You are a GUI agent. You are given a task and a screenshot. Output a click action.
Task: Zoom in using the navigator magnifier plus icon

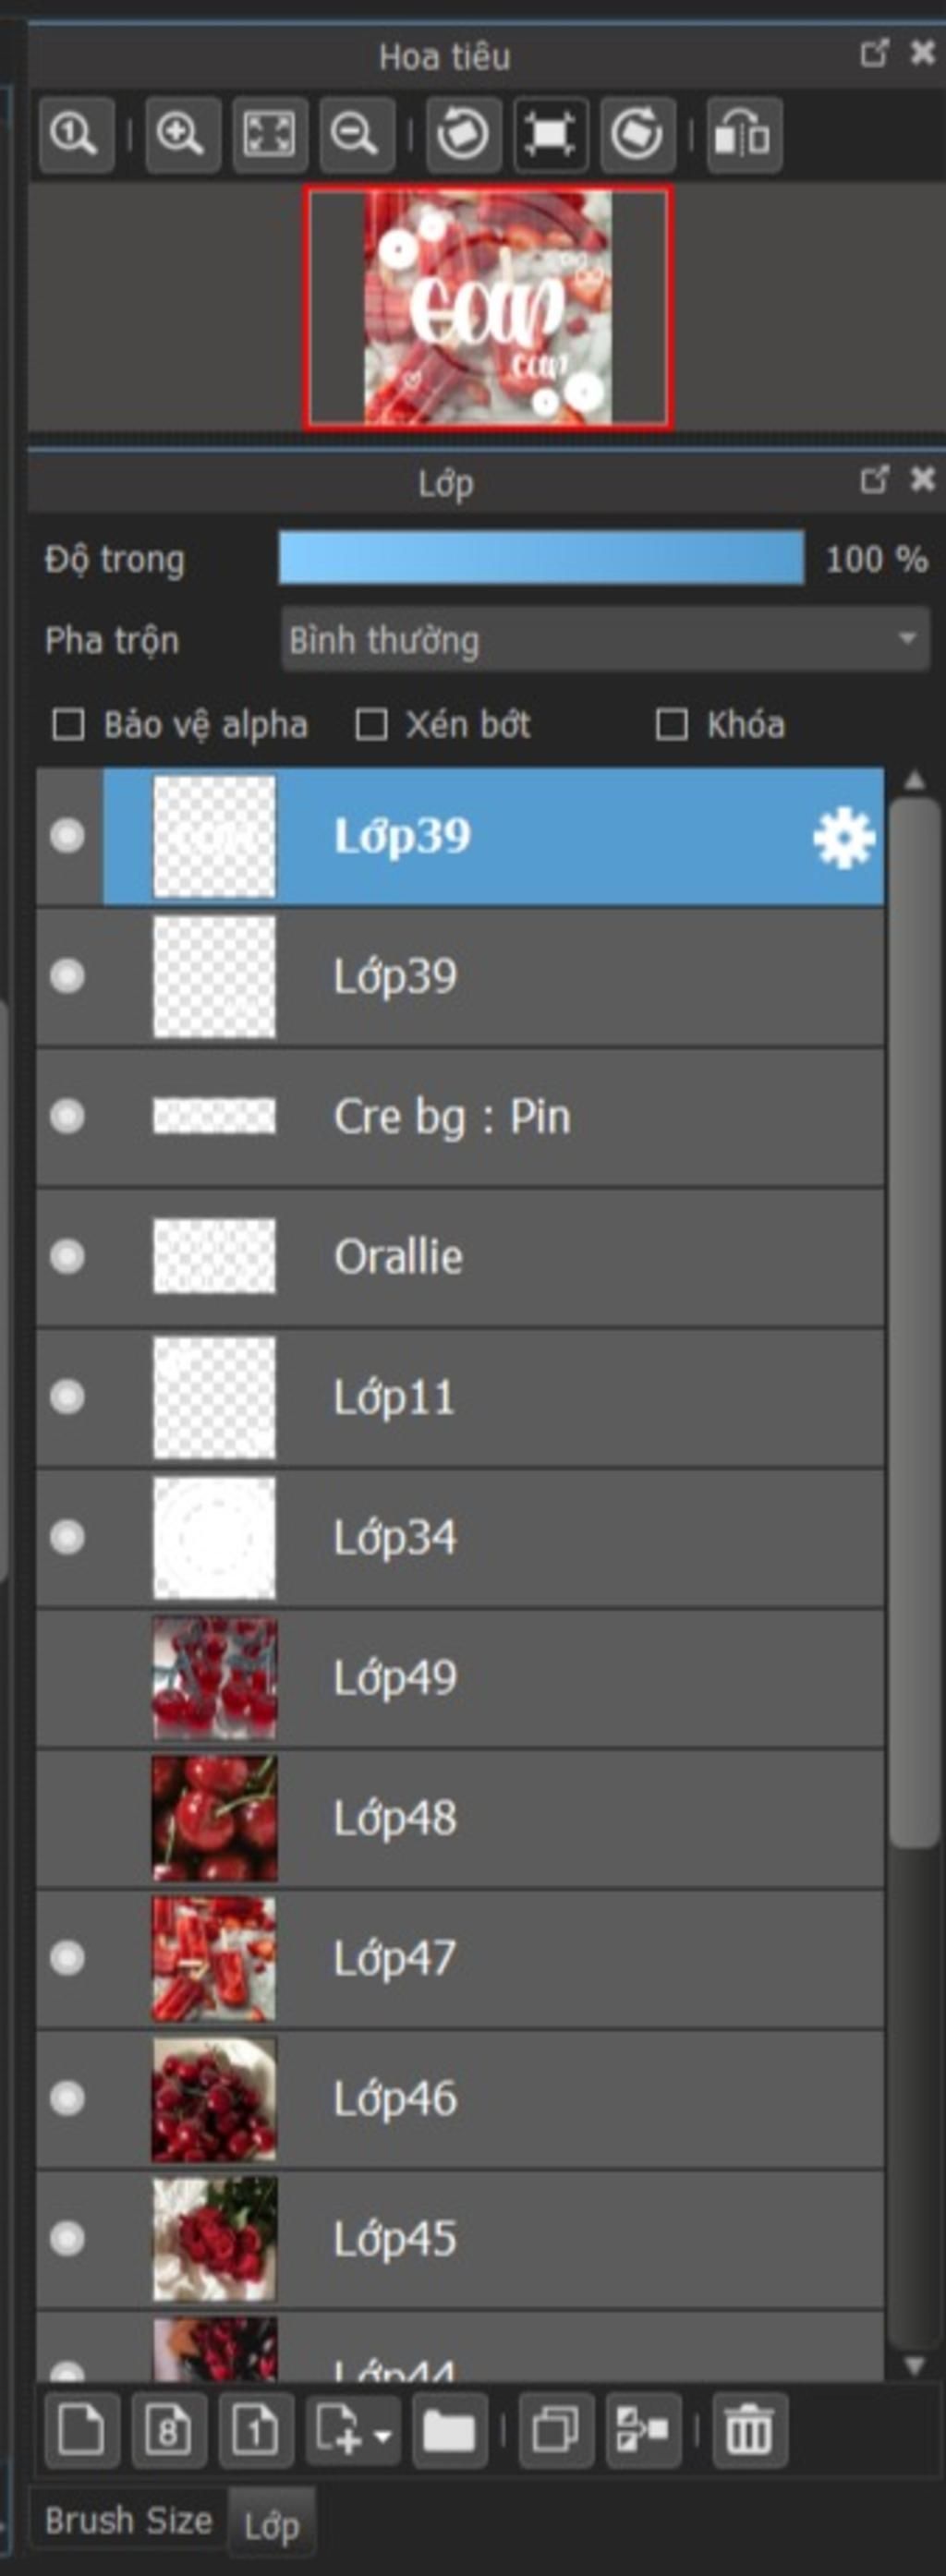(x=181, y=134)
